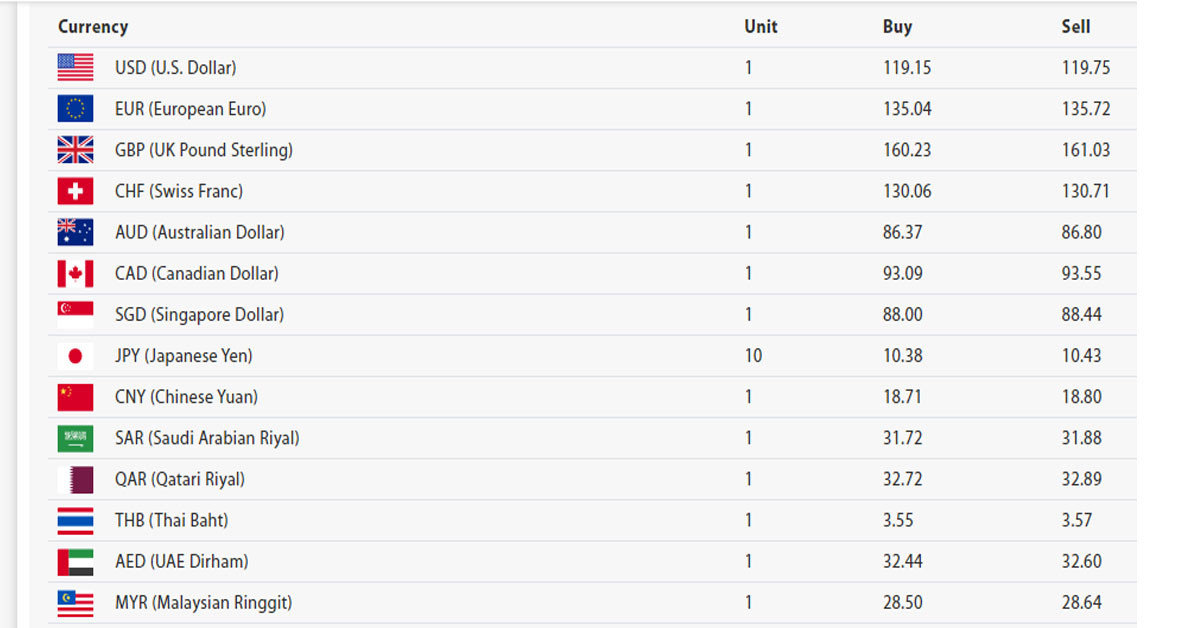Click the Buy column header
The image size is (1200, 628).
coord(897,27)
